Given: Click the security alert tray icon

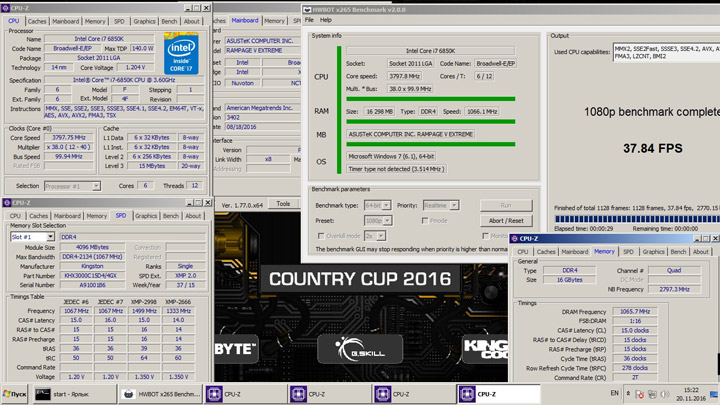Looking at the screenshot, I should click(x=639, y=394).
